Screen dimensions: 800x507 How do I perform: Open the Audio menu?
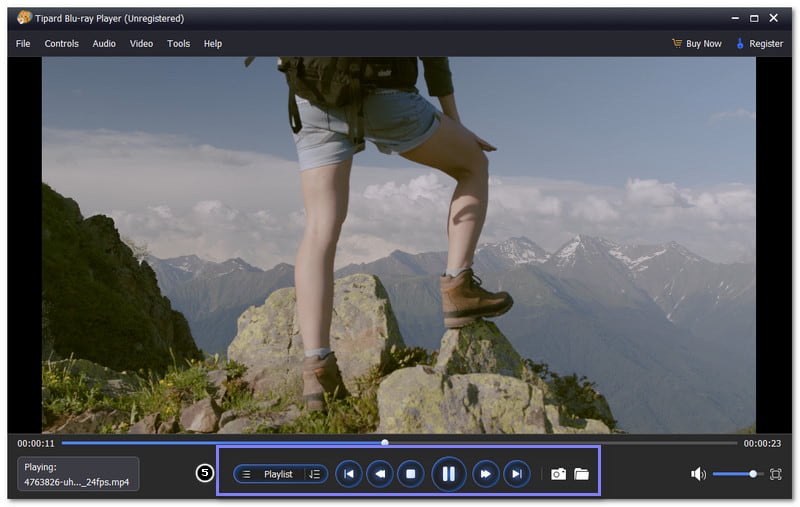(104, 44)
